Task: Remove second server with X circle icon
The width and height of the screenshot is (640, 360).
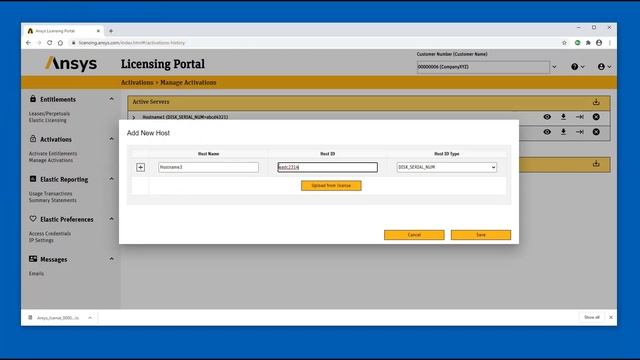Action: [596, 132]
